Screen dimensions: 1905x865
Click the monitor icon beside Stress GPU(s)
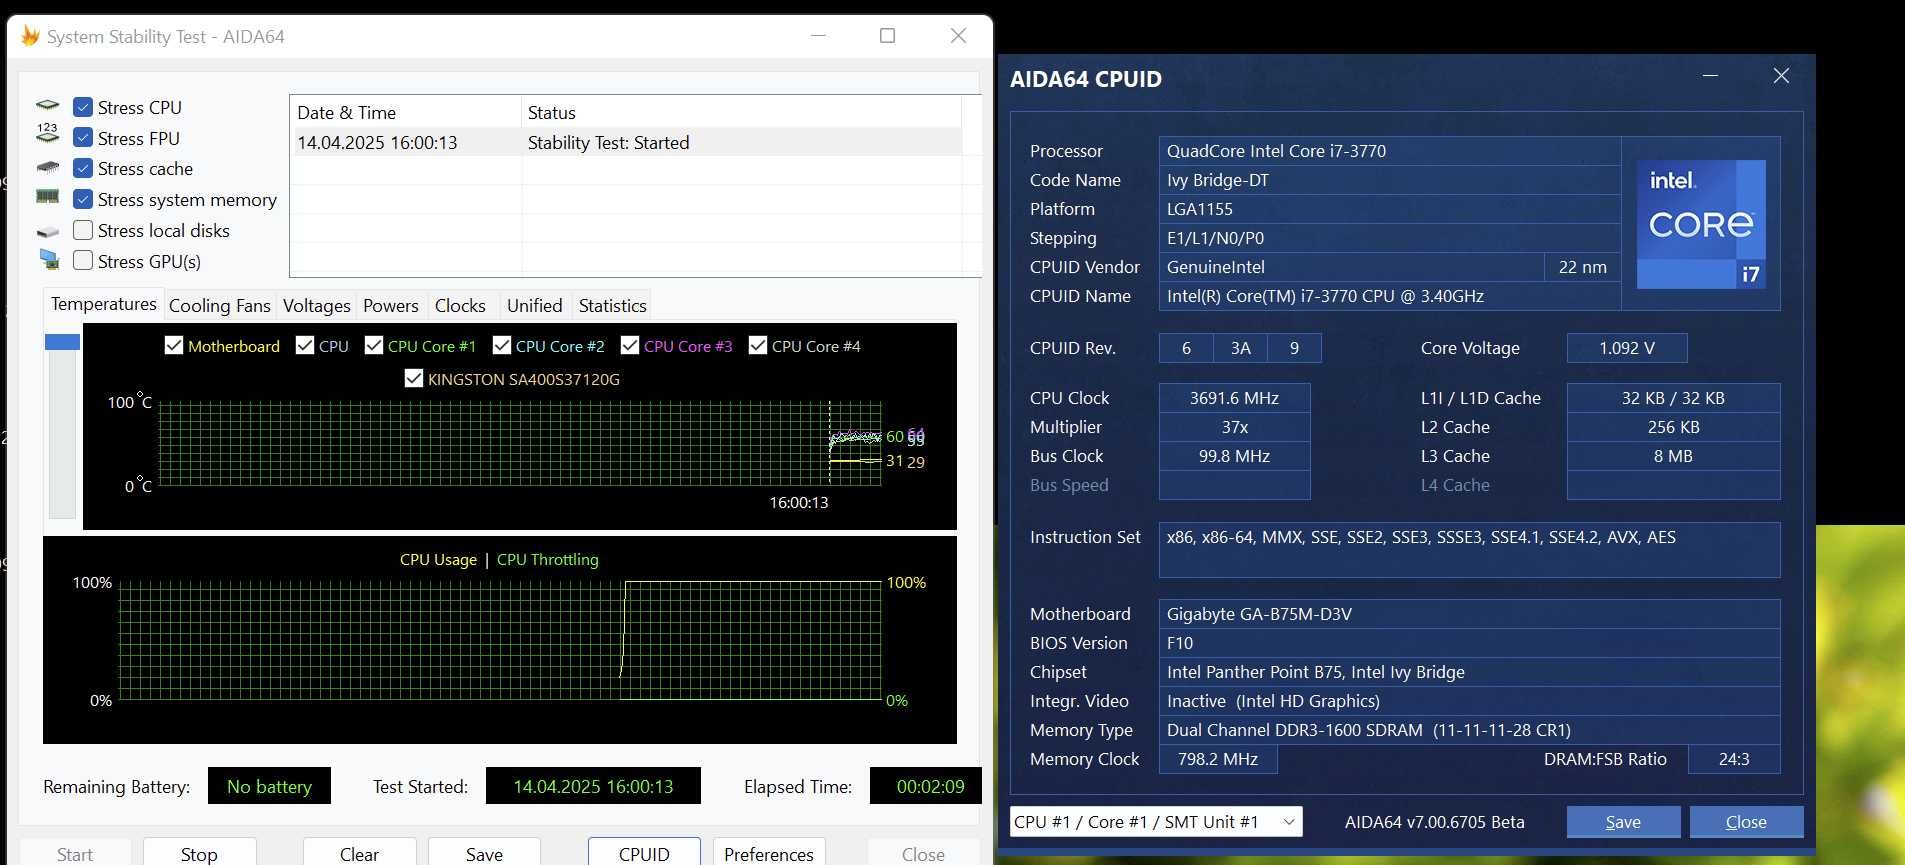(49, 260)
